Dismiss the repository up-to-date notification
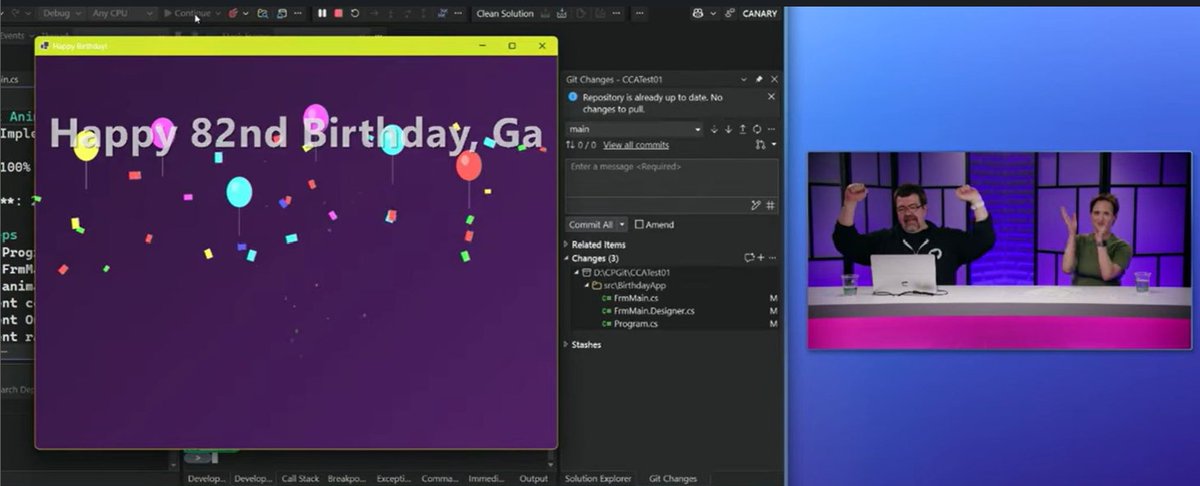1200x486 pixels. click(771, 97)
